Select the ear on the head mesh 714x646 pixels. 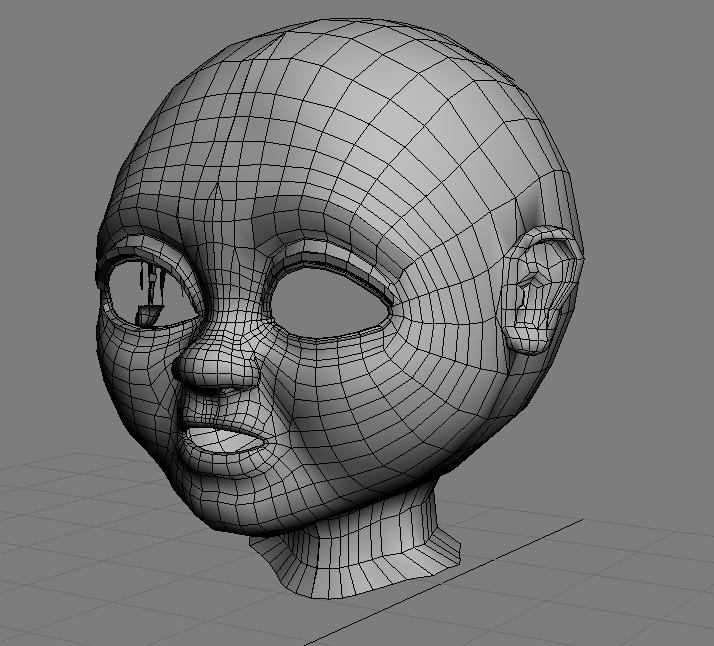541,290
